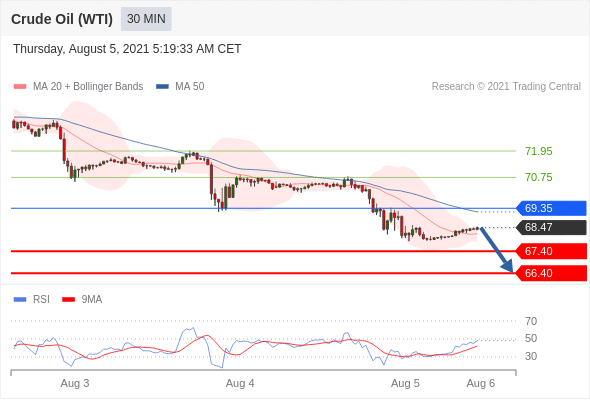Toggle the MA 50 legend label
590x400 pixels.
190,87
